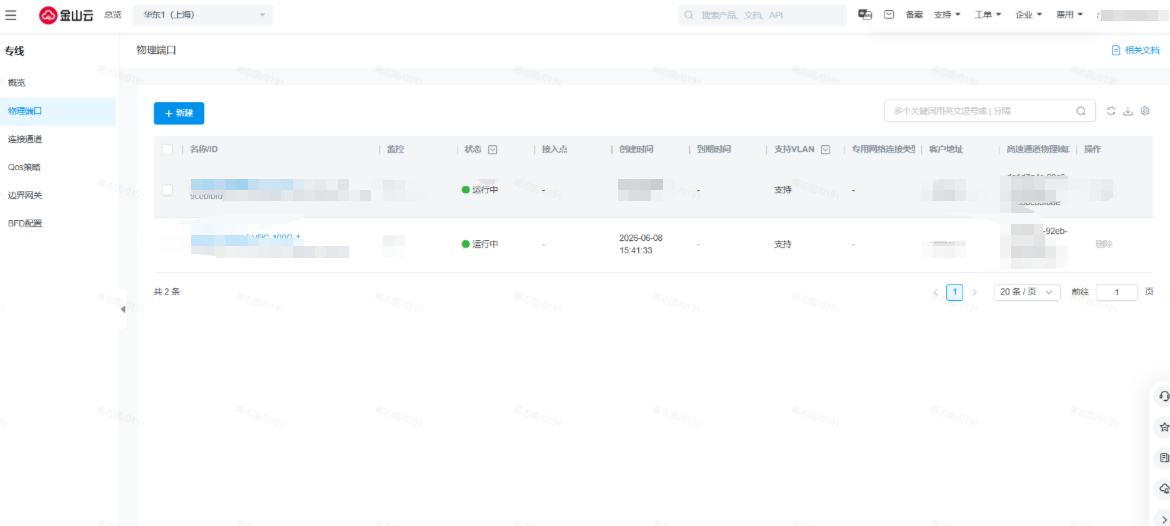
Task: Select 物理端口 in the sidebar
Action: tap(58, 111)
